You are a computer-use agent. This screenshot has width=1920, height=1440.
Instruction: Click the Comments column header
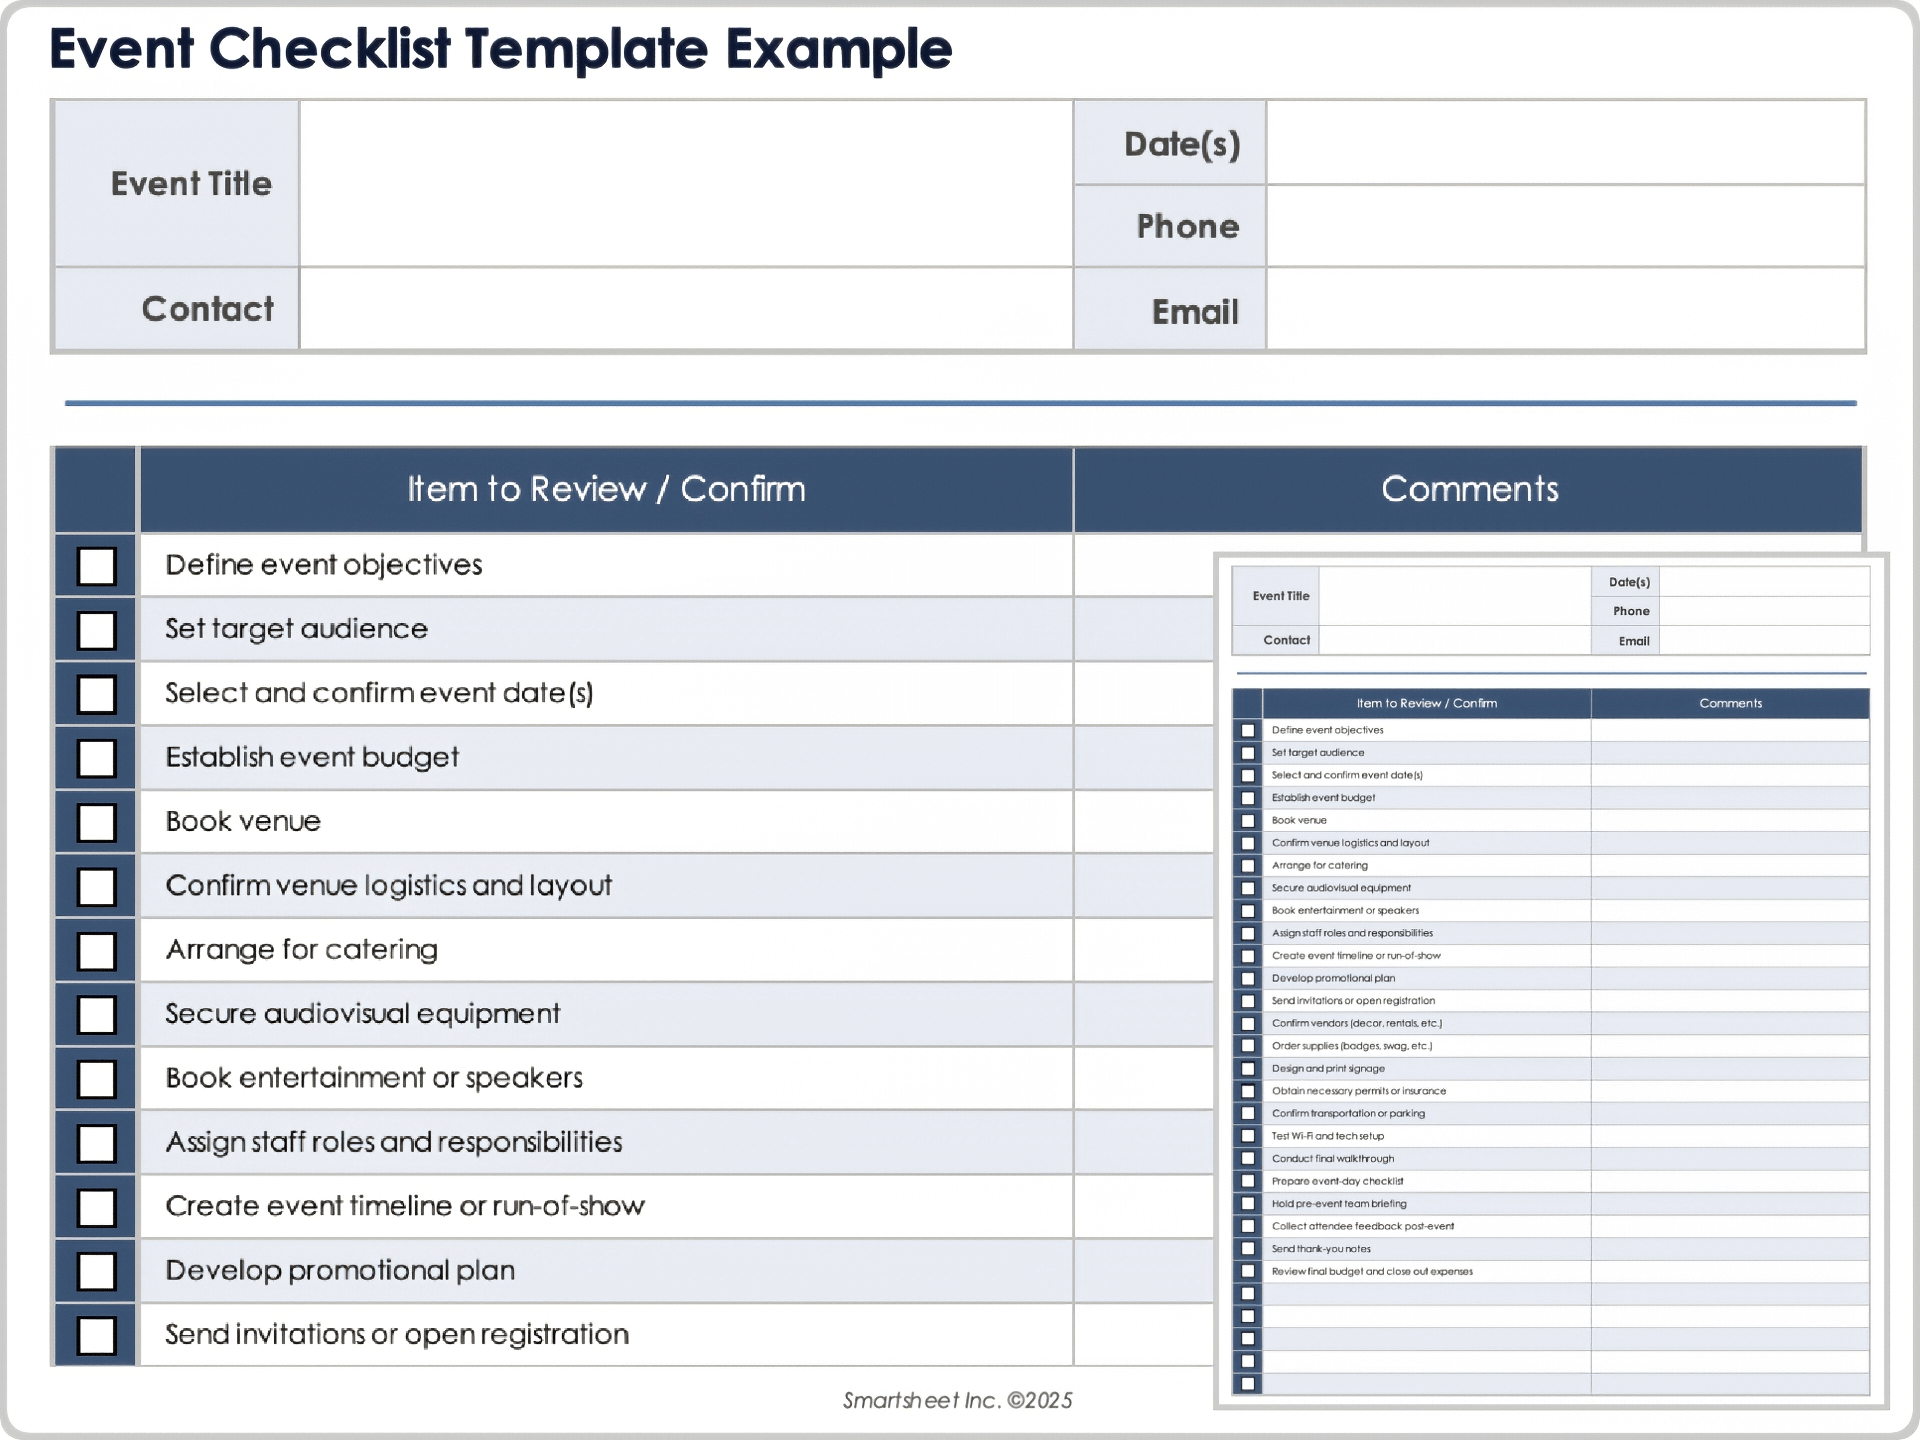point(1470,489)
